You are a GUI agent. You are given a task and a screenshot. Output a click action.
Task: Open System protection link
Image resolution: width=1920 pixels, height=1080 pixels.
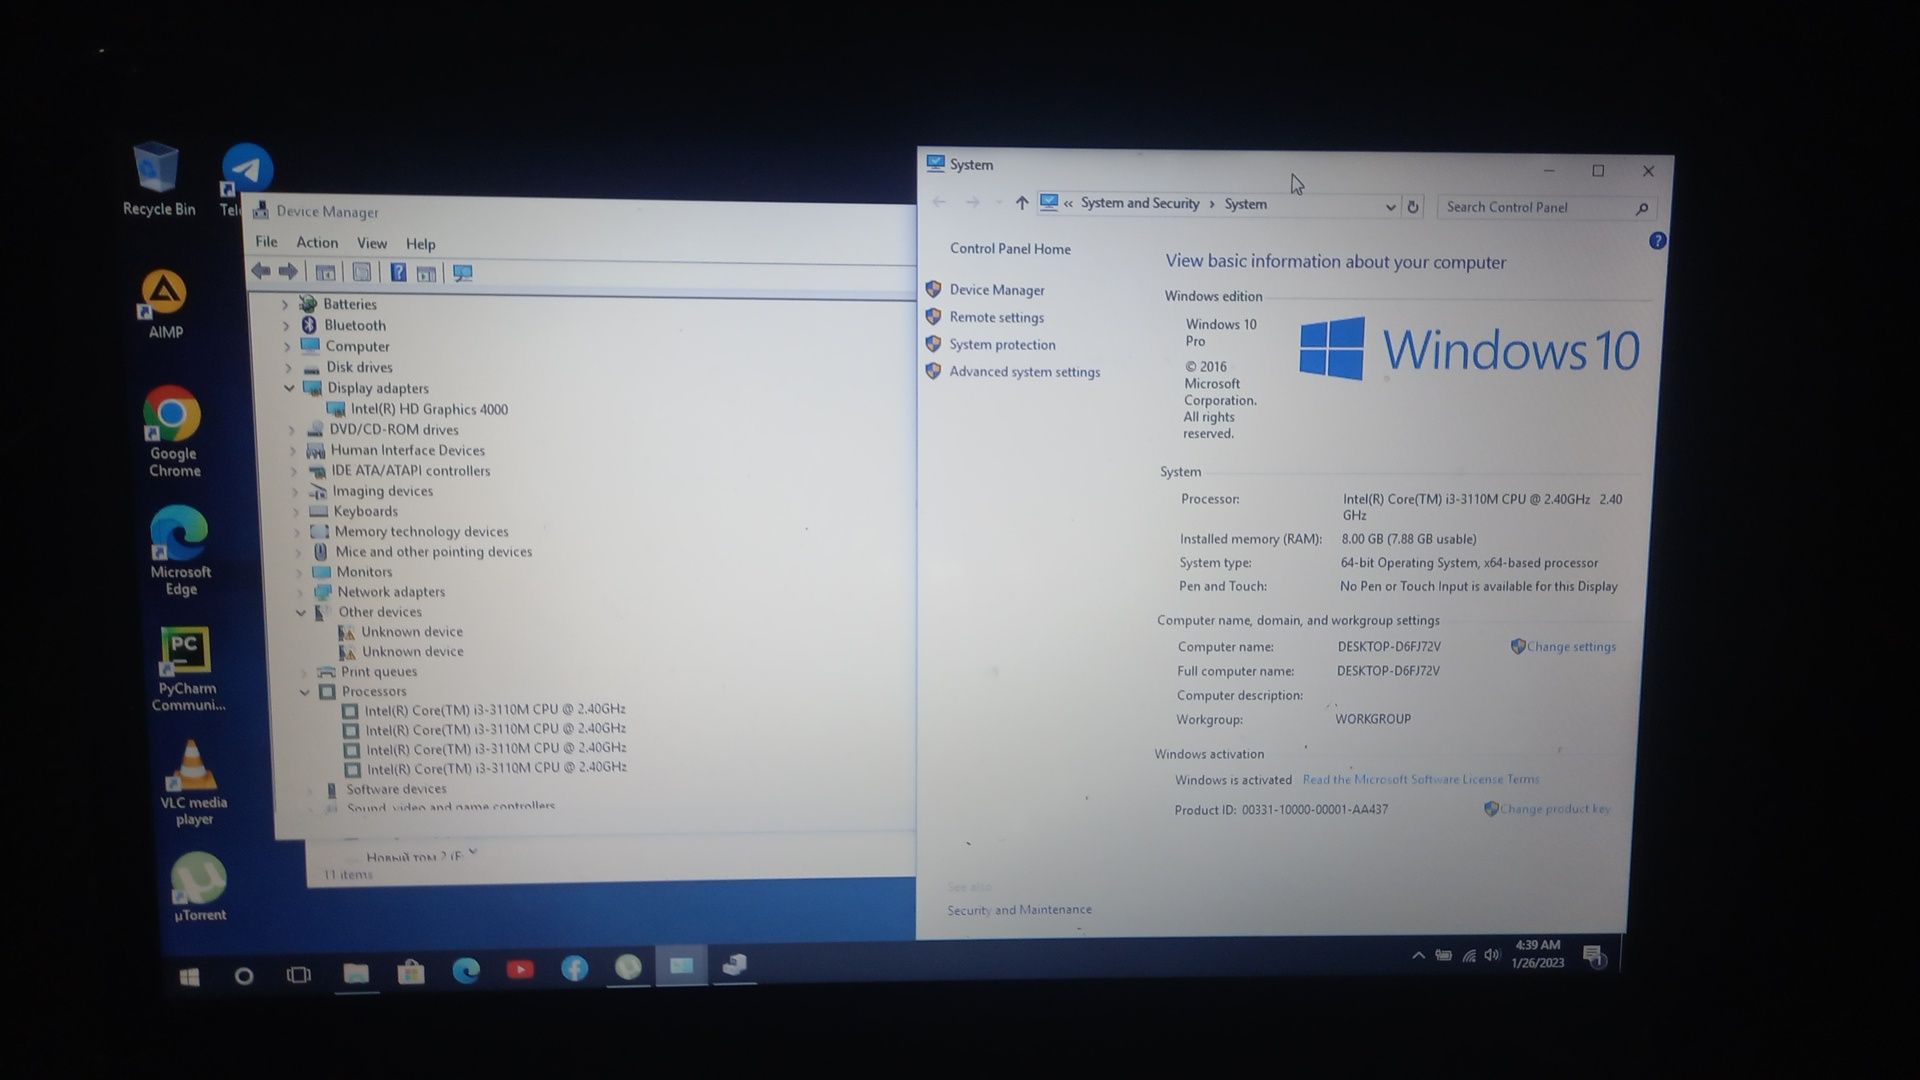(x=1003, y=344)
